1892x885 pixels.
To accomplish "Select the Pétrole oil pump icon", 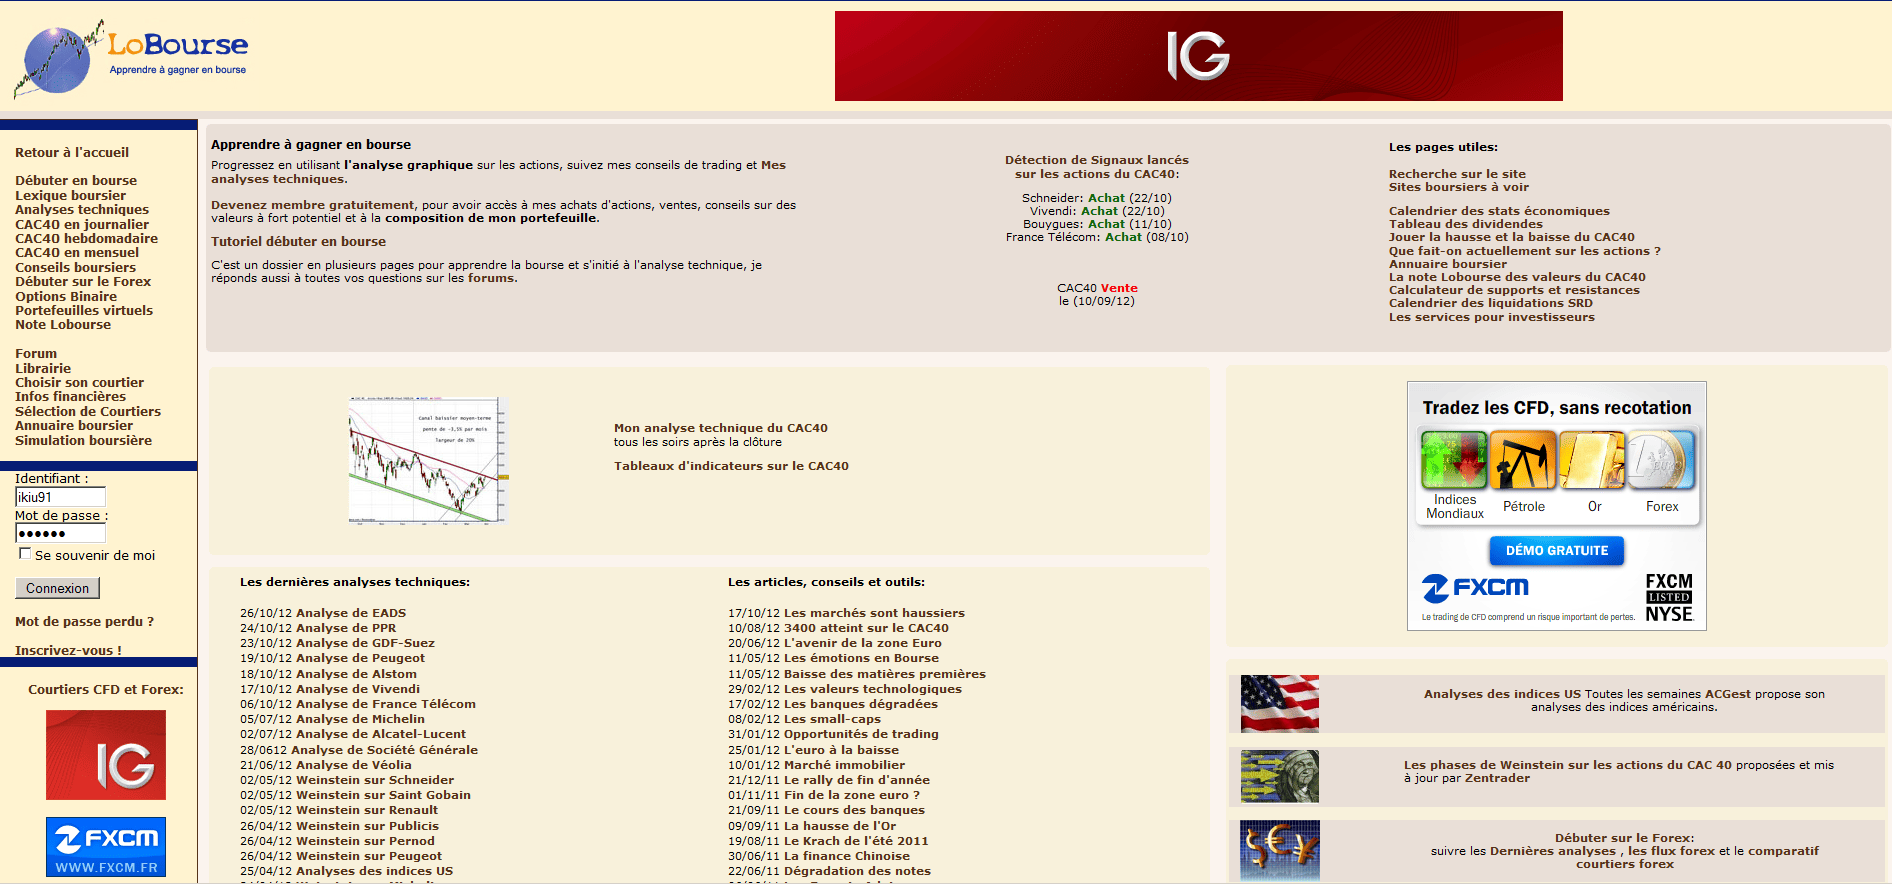I will click(x=1523, y=460).
